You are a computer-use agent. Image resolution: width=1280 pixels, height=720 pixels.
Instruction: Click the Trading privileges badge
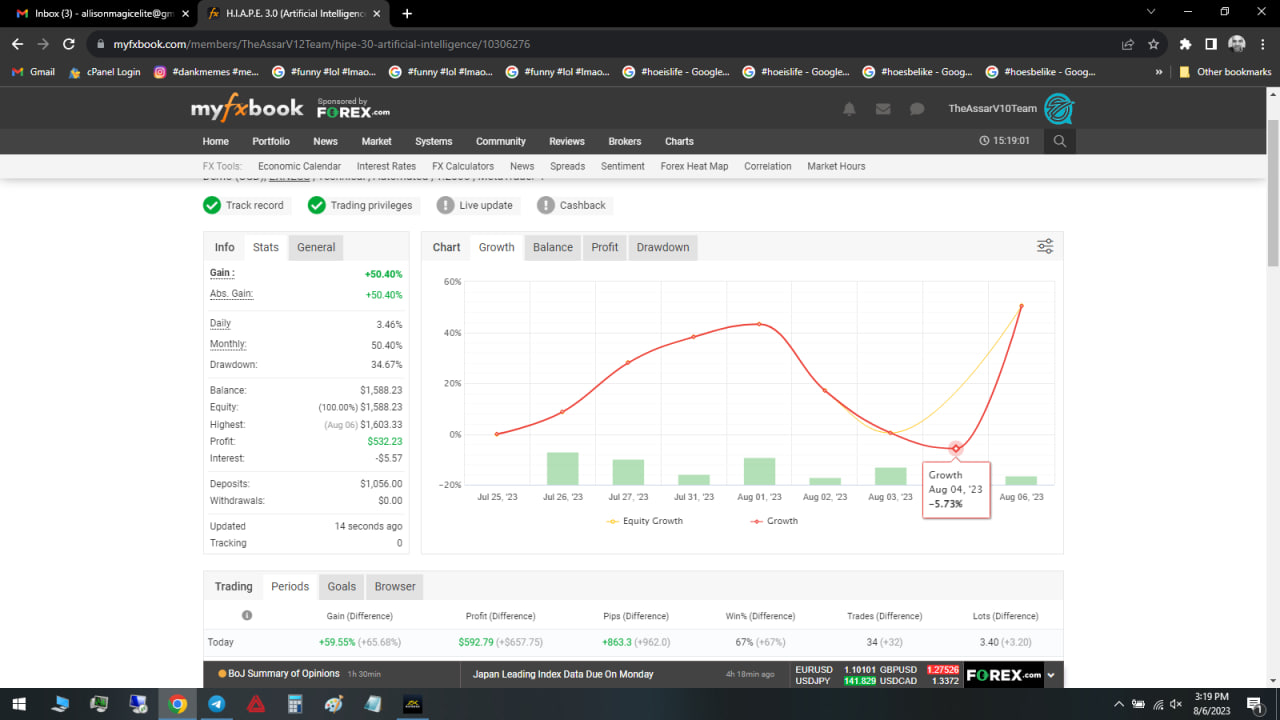[361, 205]
